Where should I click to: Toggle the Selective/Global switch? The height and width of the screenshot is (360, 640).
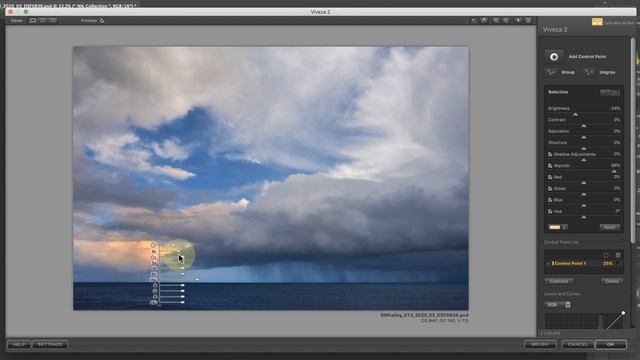[610, 92]
